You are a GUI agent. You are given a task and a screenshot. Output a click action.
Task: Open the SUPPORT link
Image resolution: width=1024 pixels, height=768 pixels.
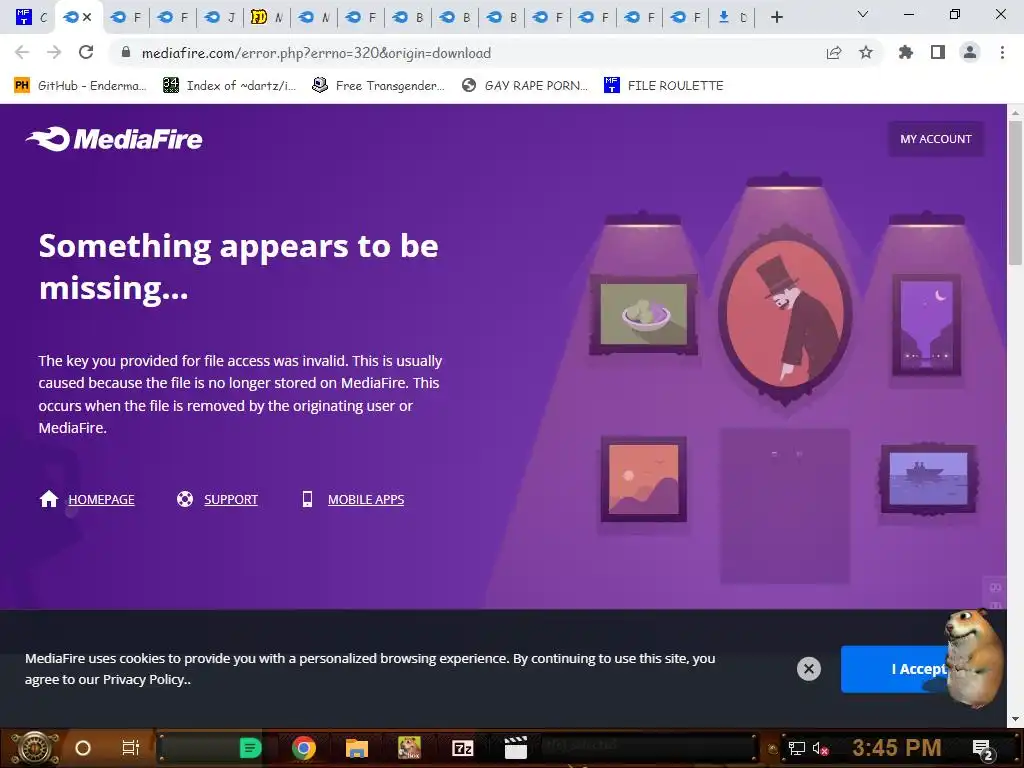[231, 500]
